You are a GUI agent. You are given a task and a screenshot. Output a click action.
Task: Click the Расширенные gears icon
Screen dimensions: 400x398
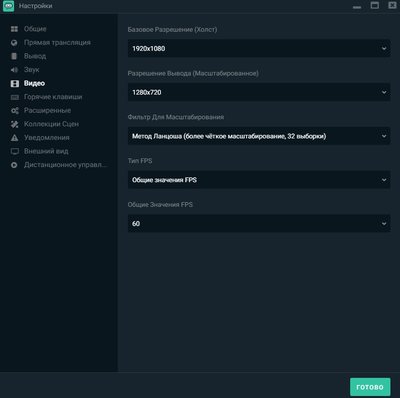click(x=15, y=111)
